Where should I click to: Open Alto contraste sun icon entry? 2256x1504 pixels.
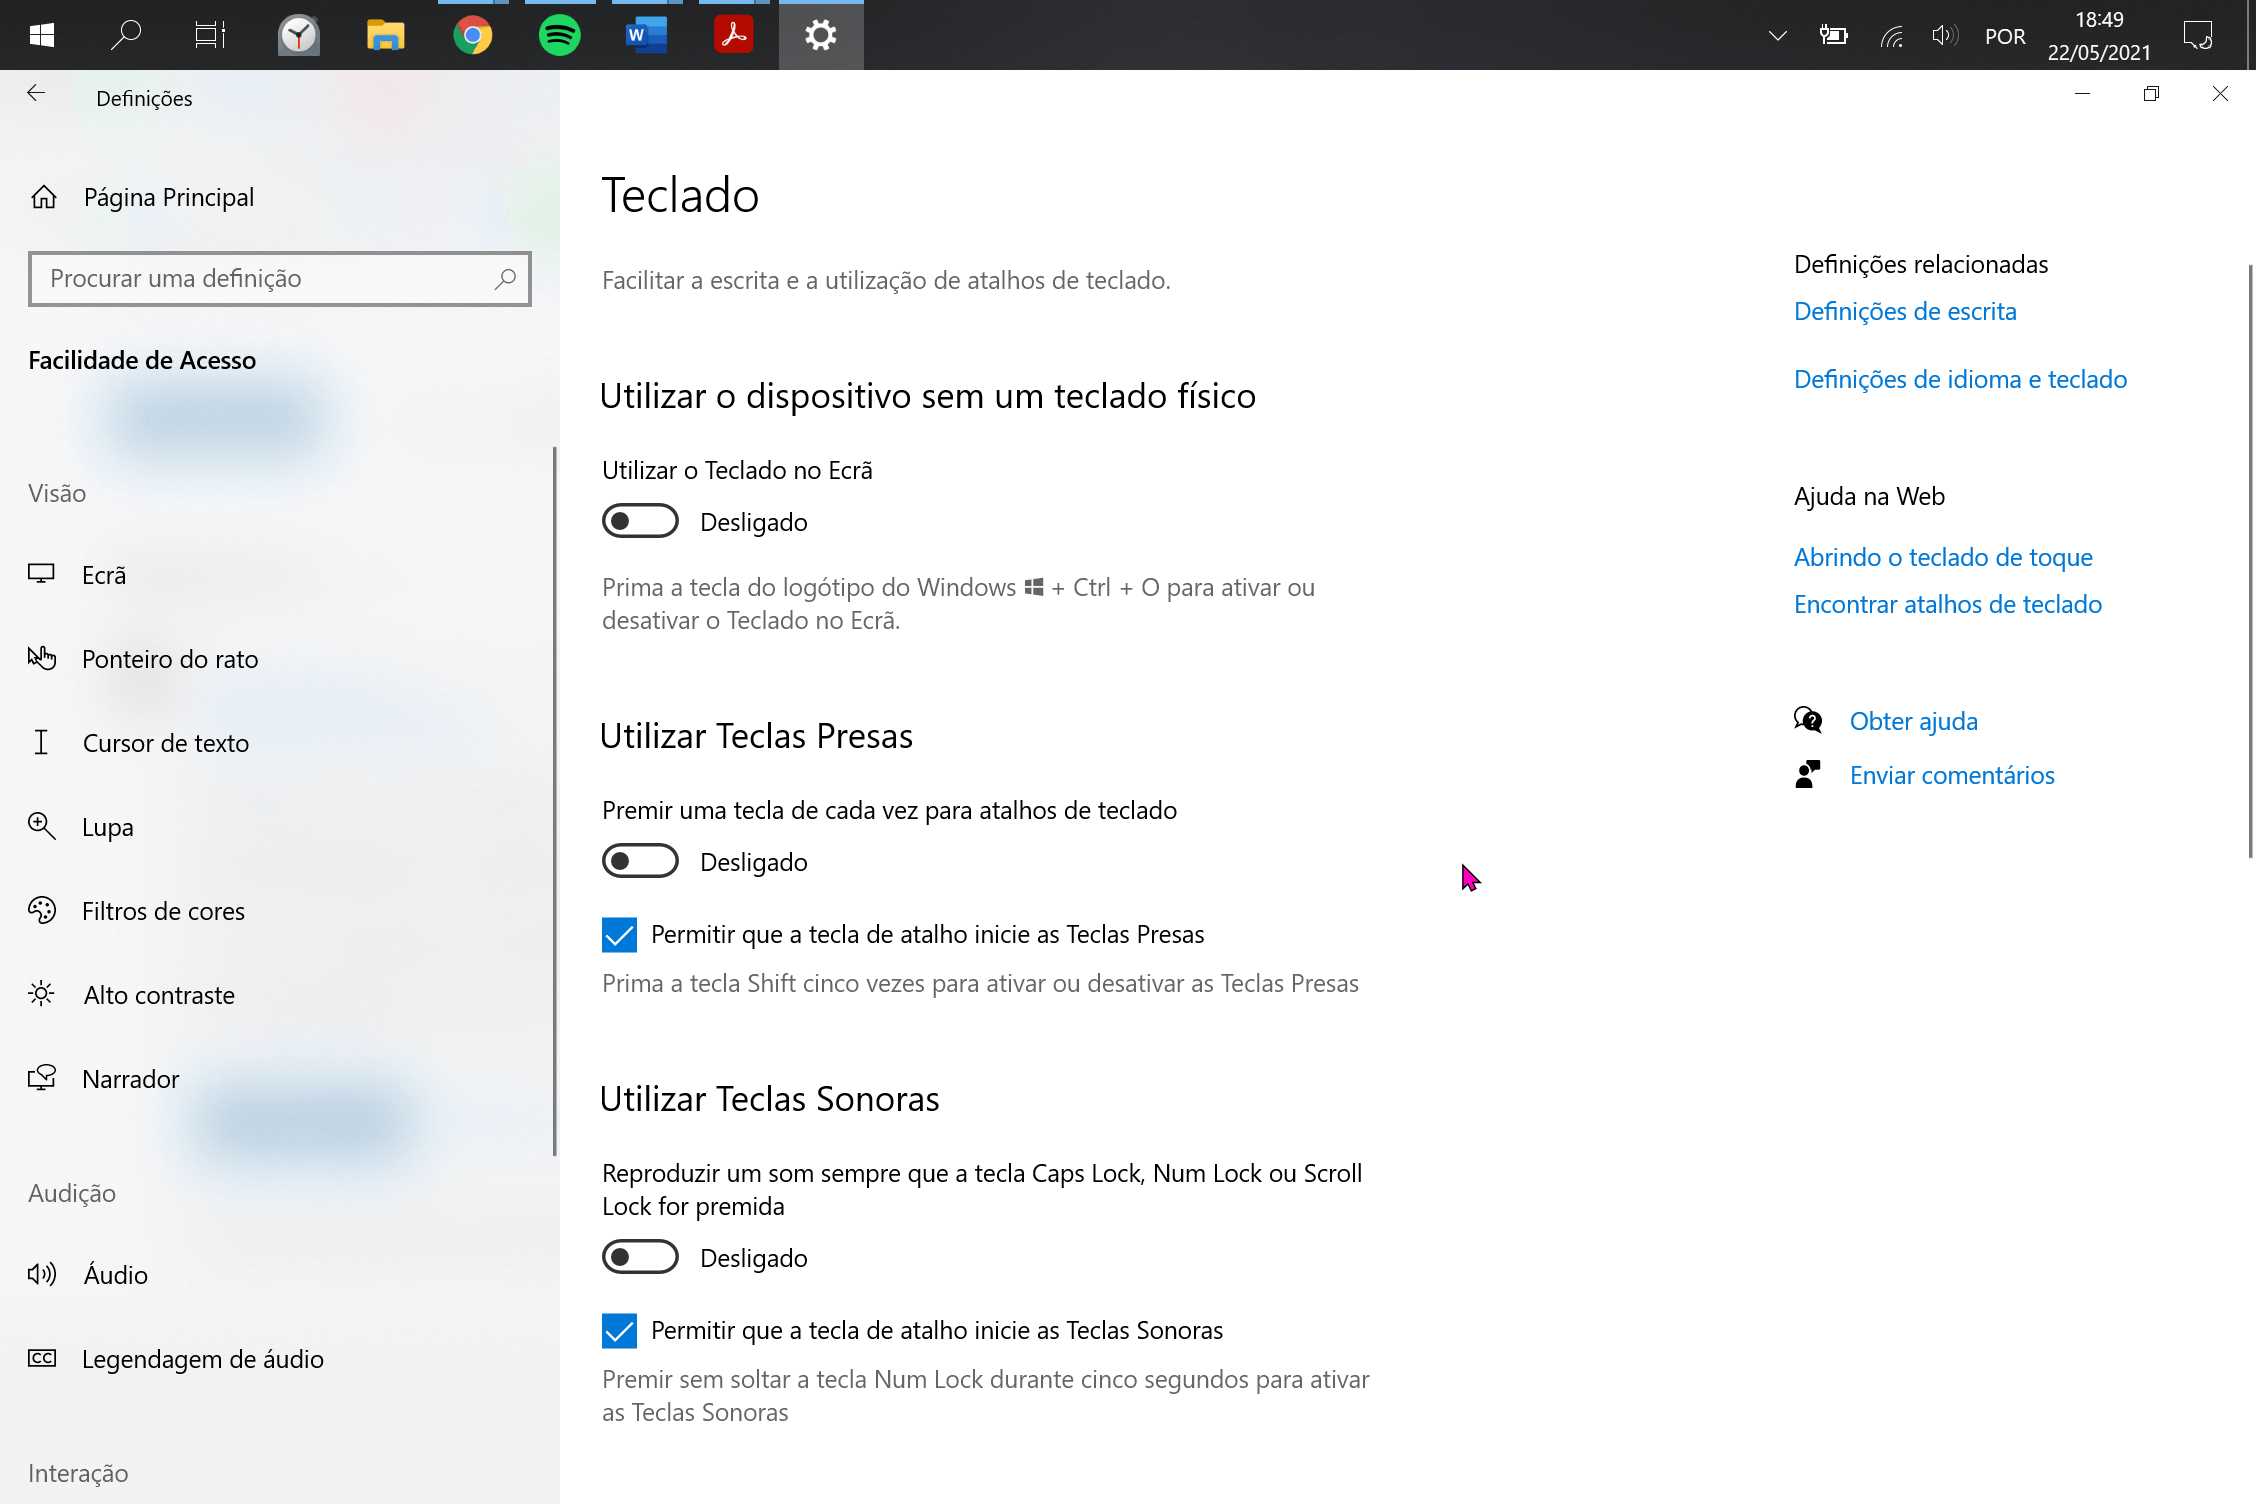[42, 994]
